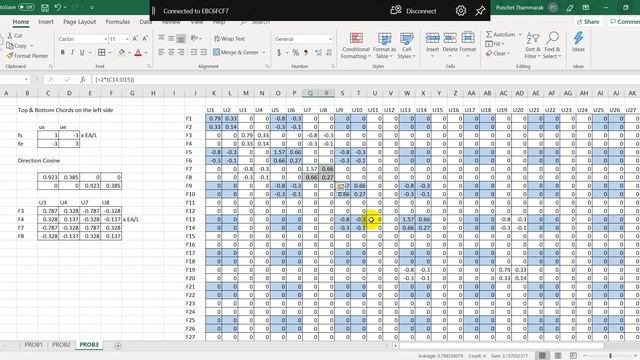Open Find & Select menu
The height and width of the screenshot is (360, 640).
coord(552,45)
